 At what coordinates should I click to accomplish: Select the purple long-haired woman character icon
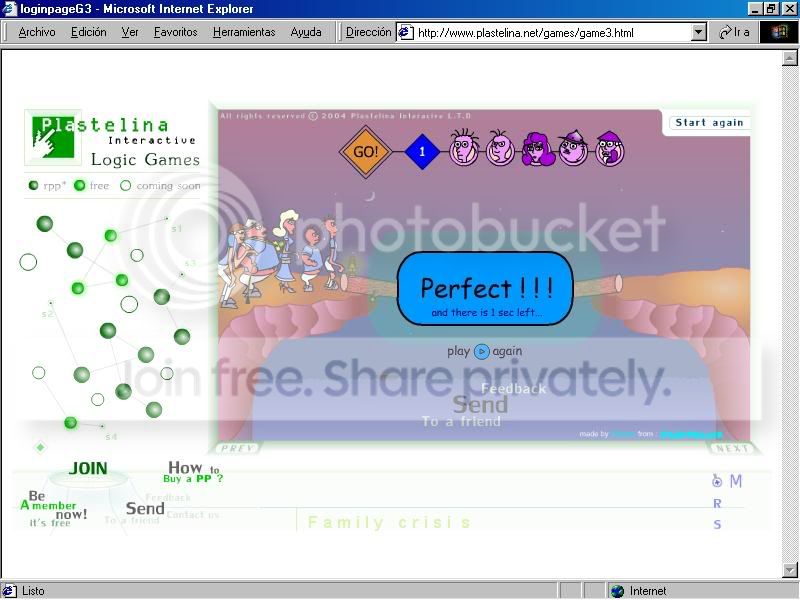point(537,148)
